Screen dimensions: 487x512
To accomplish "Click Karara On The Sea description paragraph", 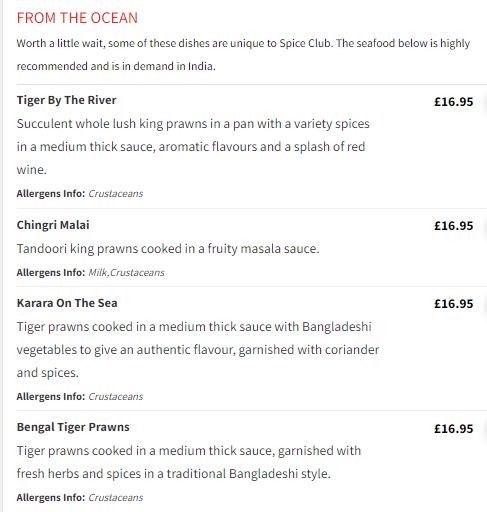I will [x=198, y=350].
